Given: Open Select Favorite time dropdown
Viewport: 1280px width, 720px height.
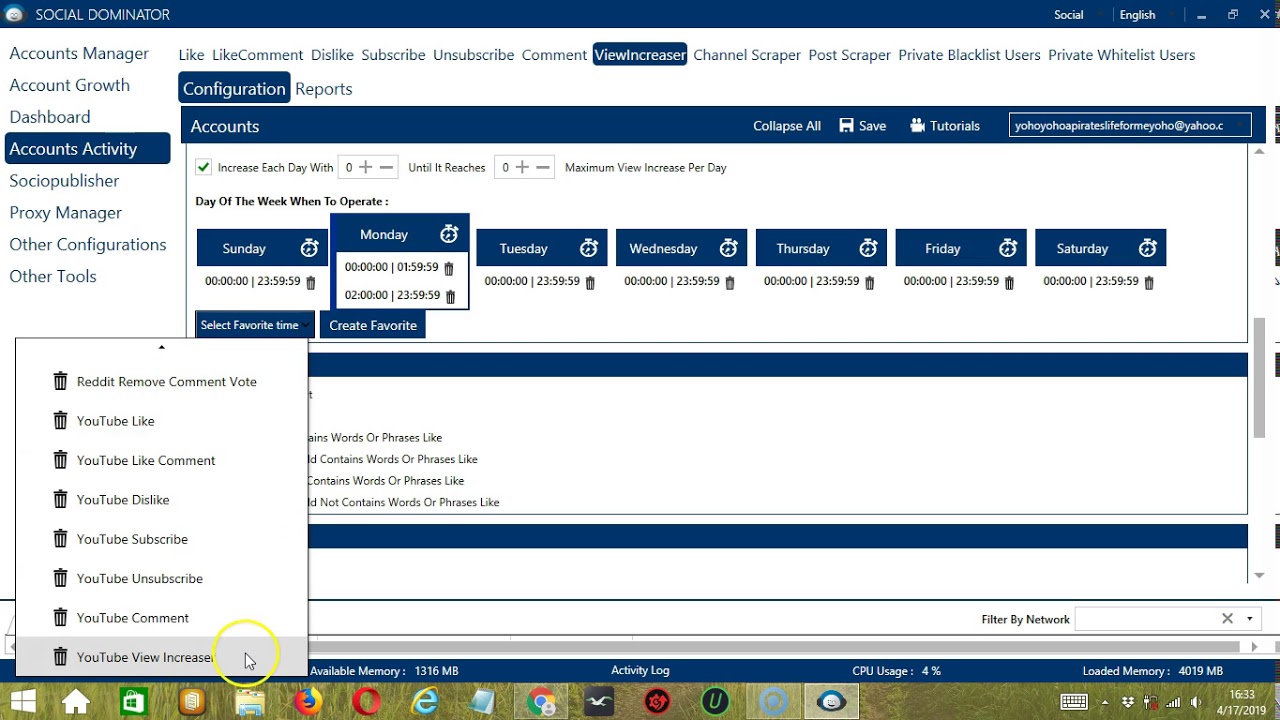Looking at the screenshot, I should pyautogui.click(x=255, y=325).
